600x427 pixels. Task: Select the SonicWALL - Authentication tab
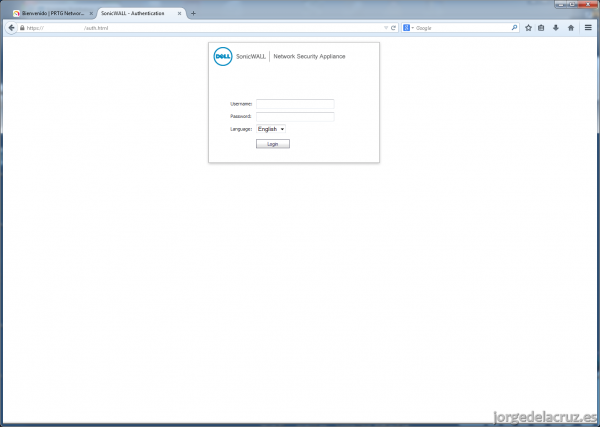tap(139, 13)
